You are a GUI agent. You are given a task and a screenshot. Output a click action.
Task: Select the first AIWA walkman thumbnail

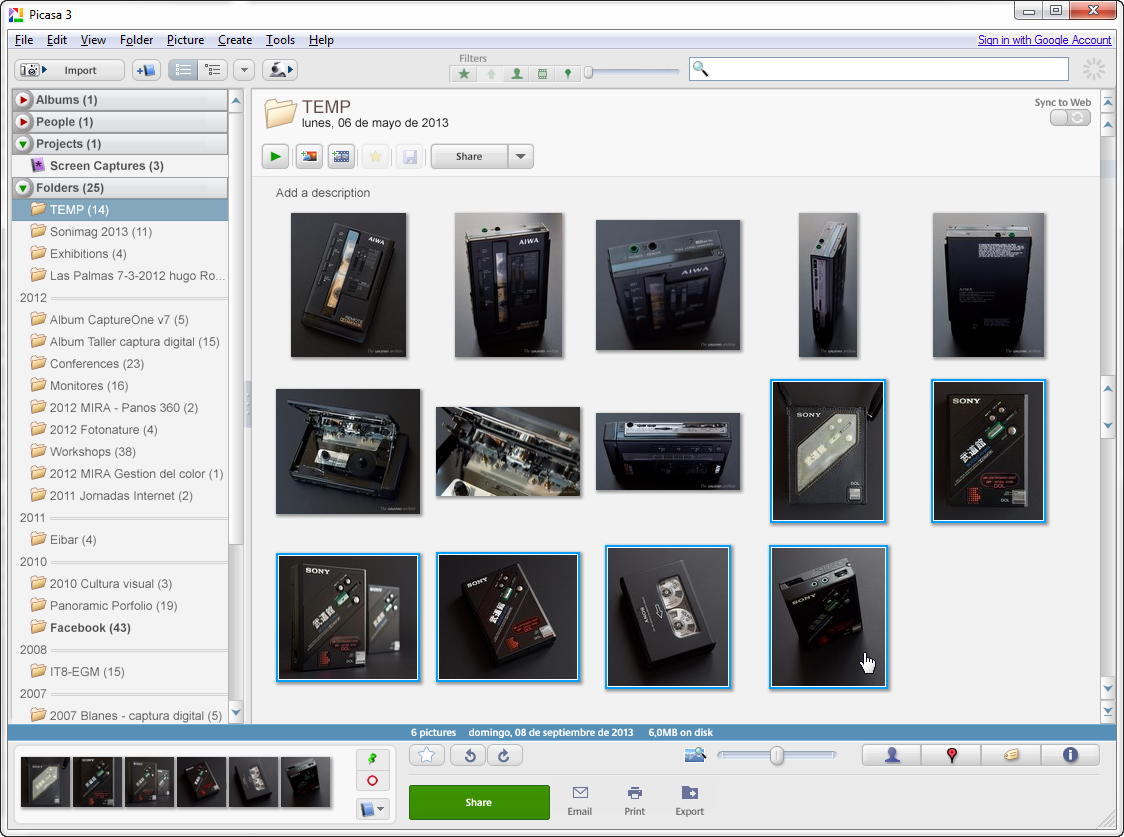tap(348, 285)
